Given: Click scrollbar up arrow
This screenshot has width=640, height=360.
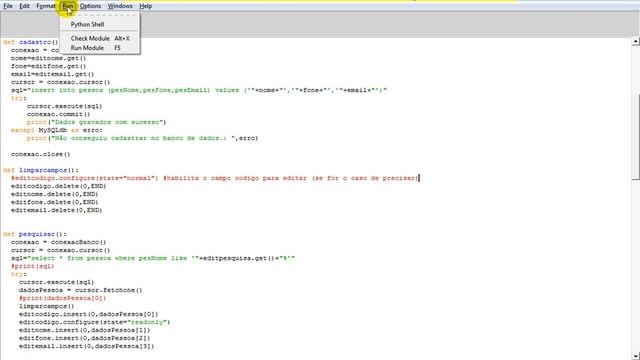Looking at the screenshot, I should [636, 41].
